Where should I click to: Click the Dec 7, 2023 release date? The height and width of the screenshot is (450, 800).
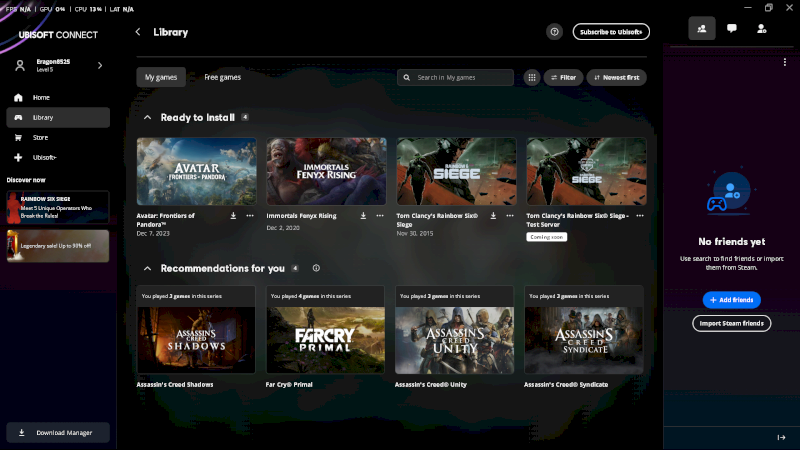coord(153,234)
